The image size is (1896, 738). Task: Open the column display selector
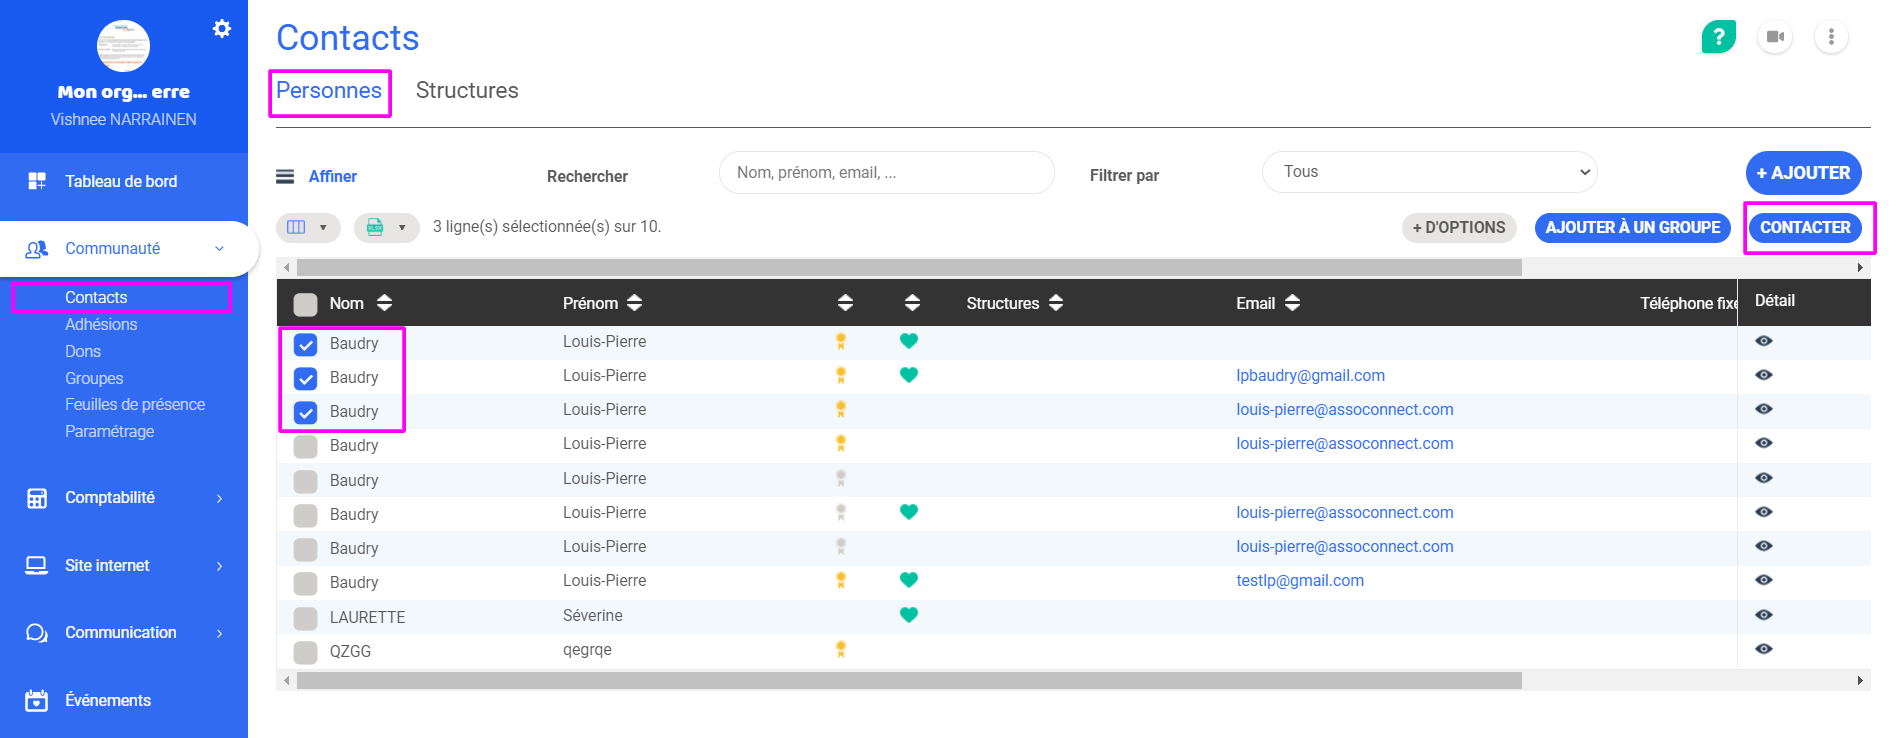click(x=308, y=227)
